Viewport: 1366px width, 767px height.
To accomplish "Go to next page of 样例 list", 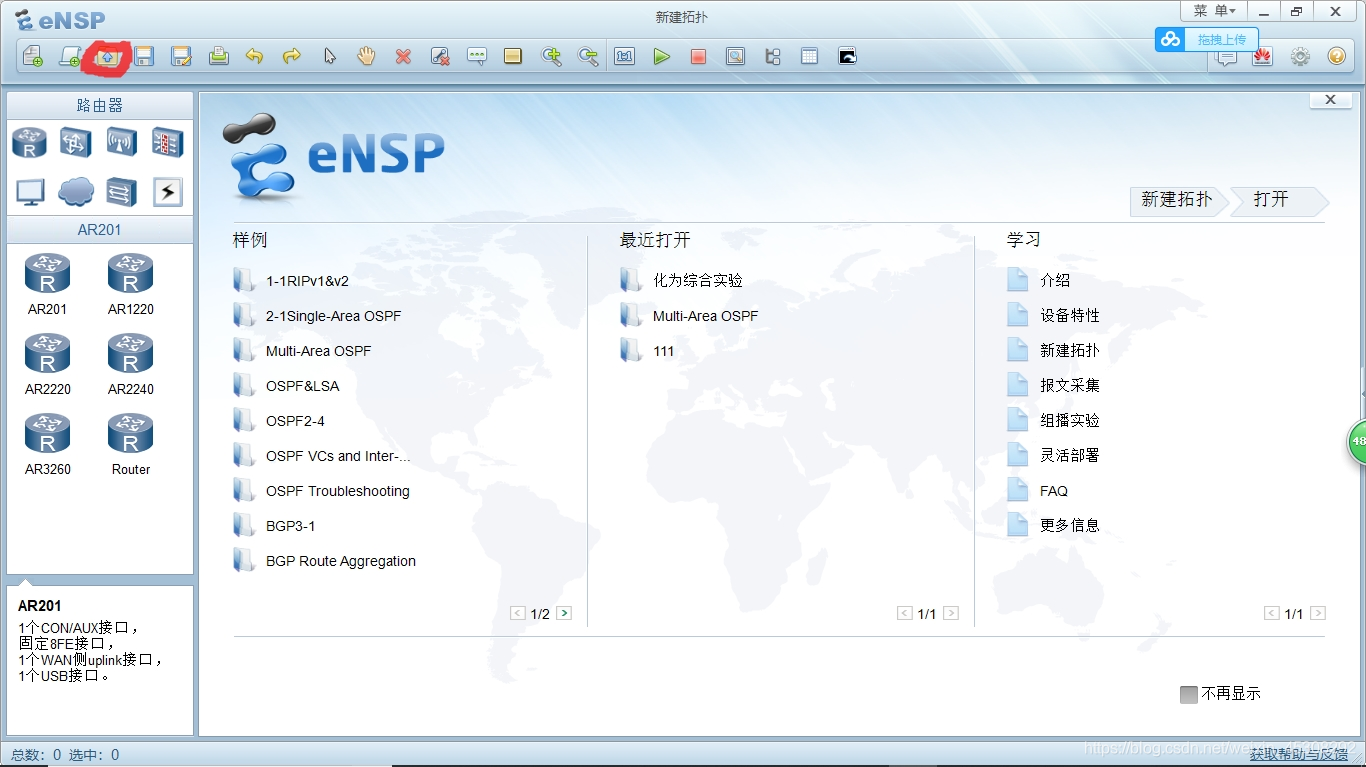I will pos(564,613).
